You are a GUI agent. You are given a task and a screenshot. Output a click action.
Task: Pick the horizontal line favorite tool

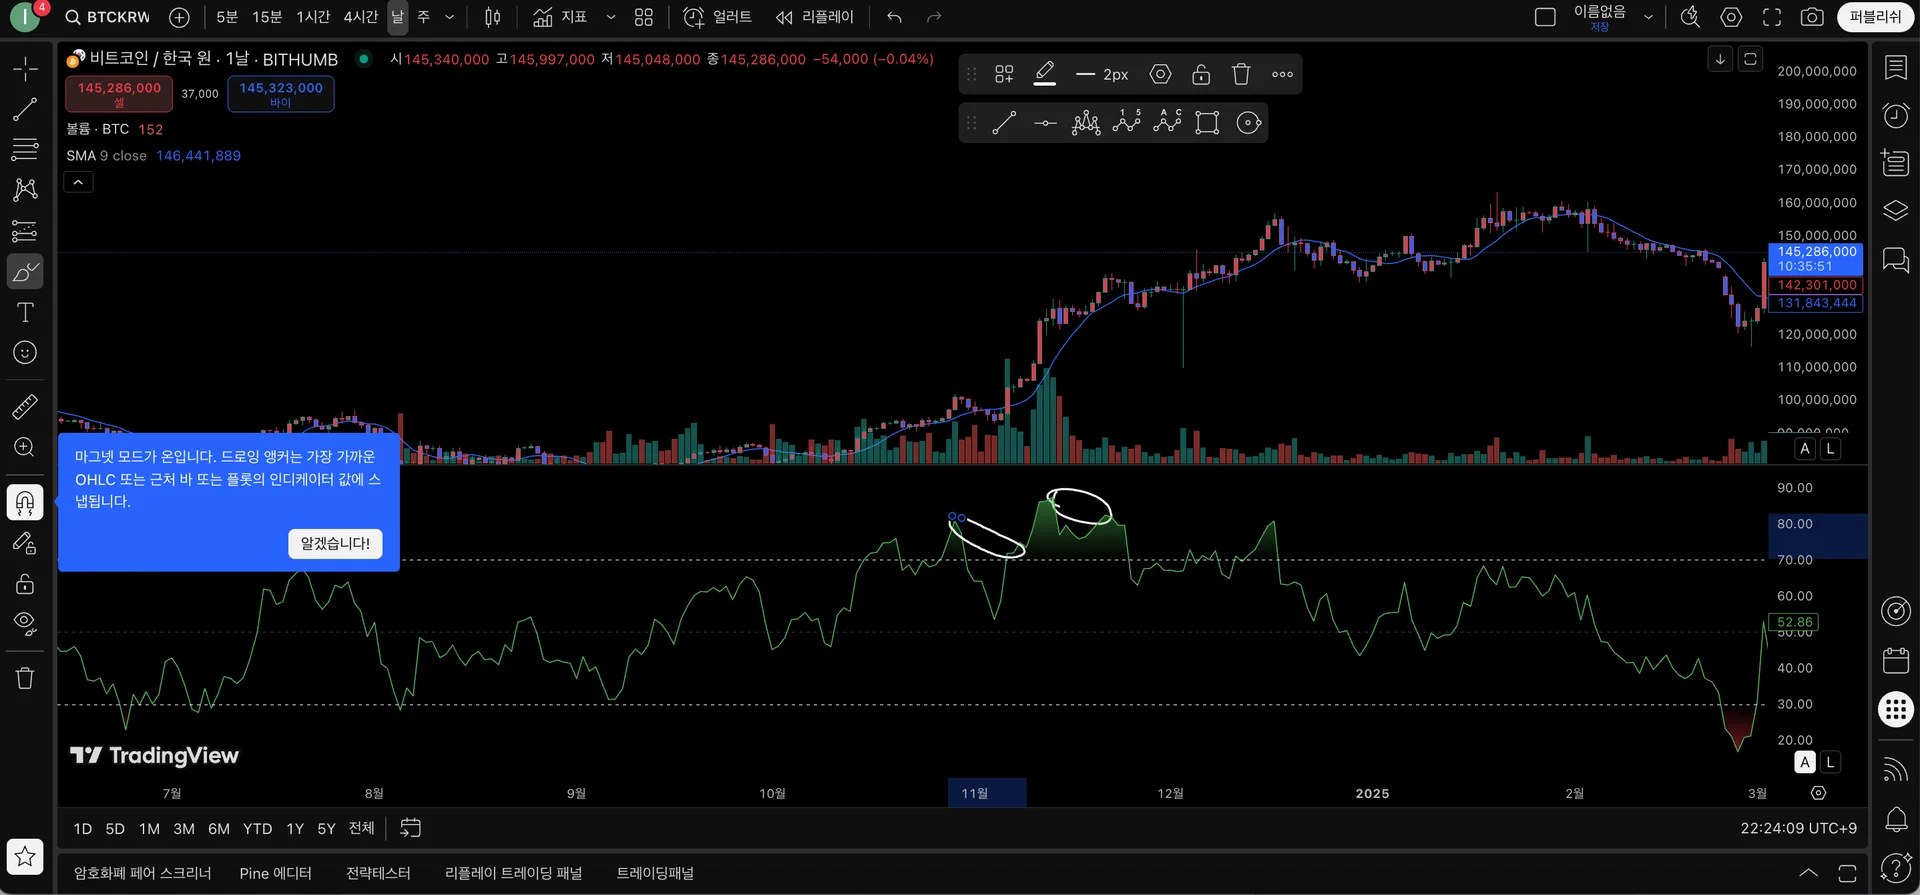click(x=1045, y=123)
